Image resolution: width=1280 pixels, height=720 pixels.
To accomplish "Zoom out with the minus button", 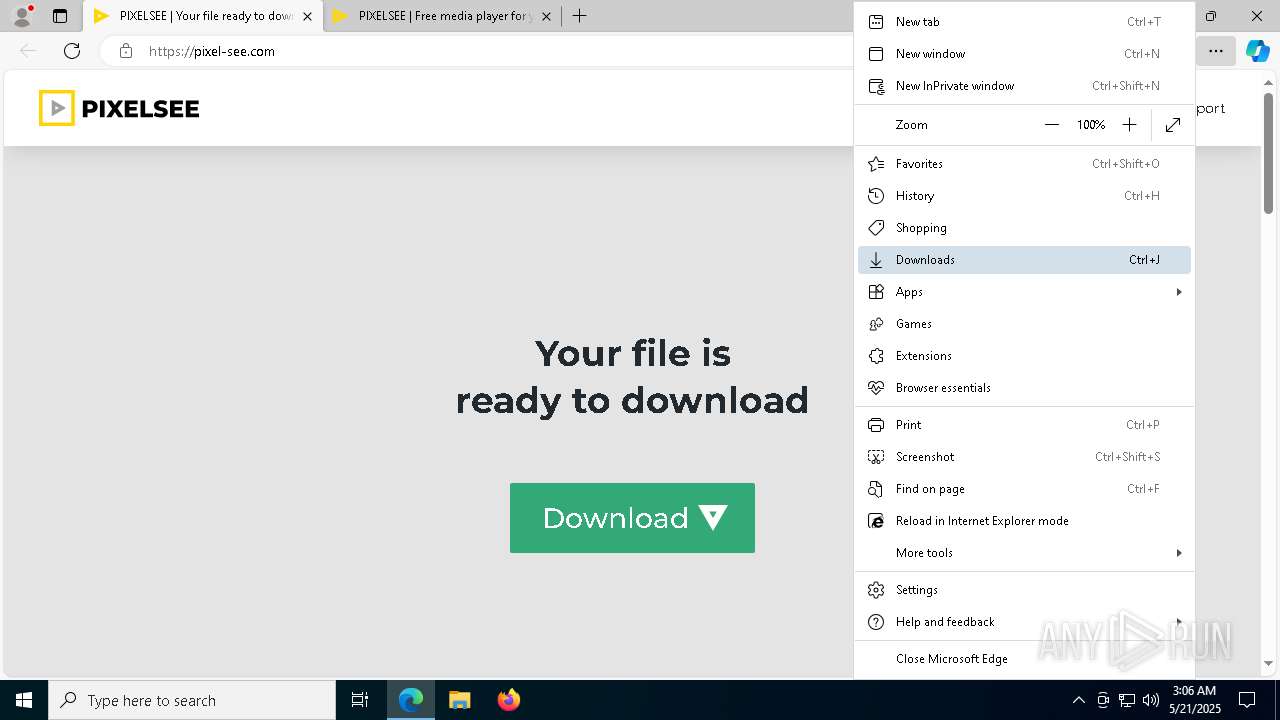I will [x=1051, y=125].
